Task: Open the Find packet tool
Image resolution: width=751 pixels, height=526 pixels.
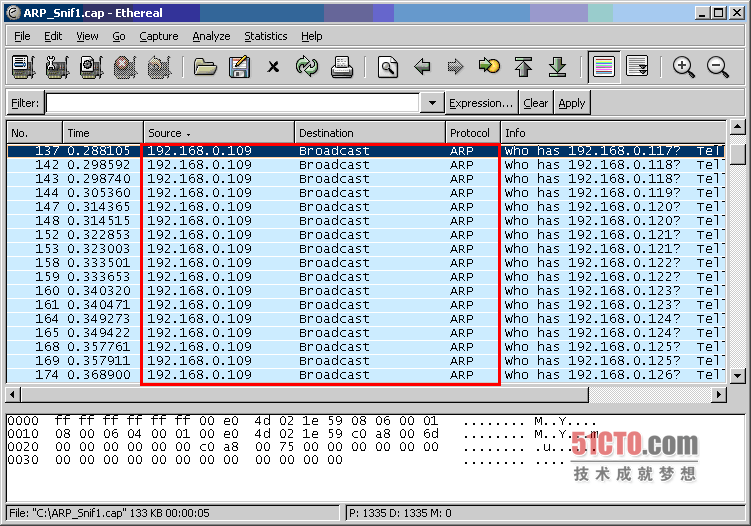Action: (x=388, y=67)
